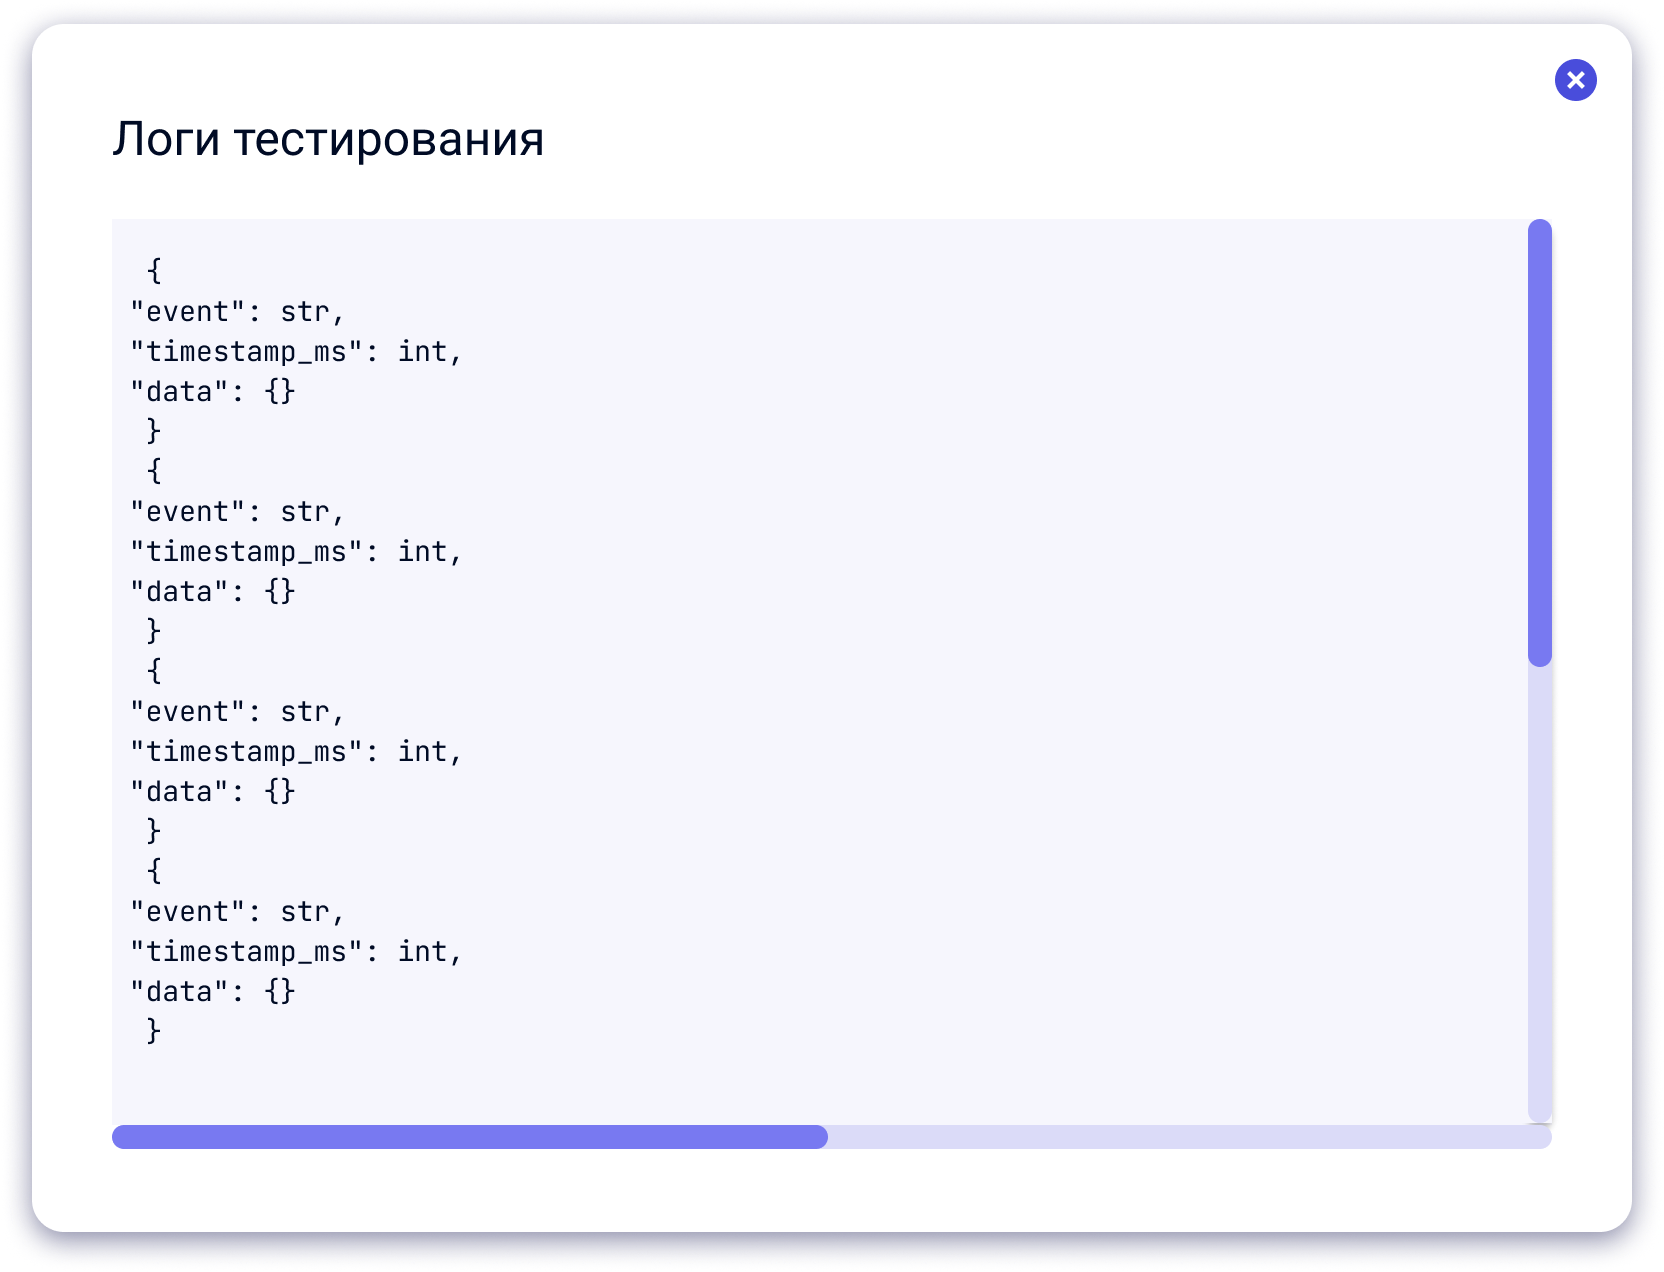This screenshot has width=1664, height=1272.
Task: Select the second "event": str line
Action: coord(238,512)
